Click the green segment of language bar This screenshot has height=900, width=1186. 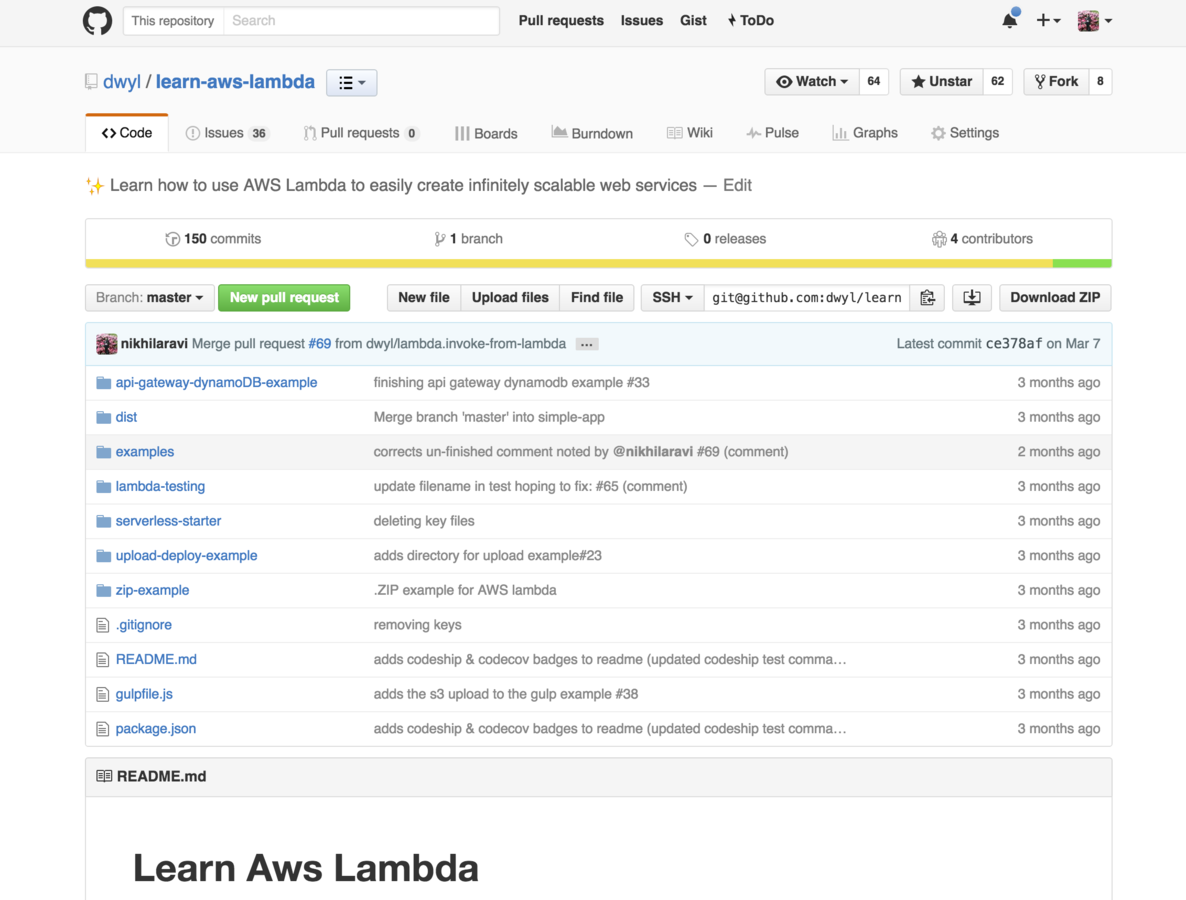coord(1082,263)
